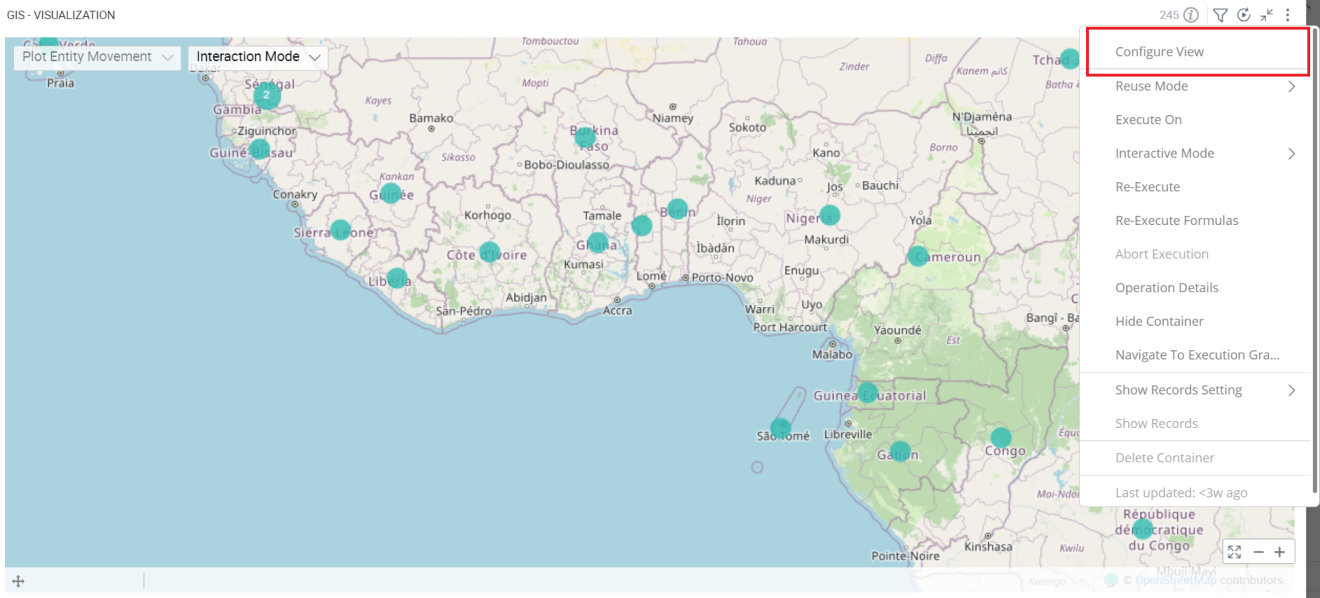The image size is (1320, 598).
Task: Click the map marker on Burkina Faso
Action: [586, 137]
